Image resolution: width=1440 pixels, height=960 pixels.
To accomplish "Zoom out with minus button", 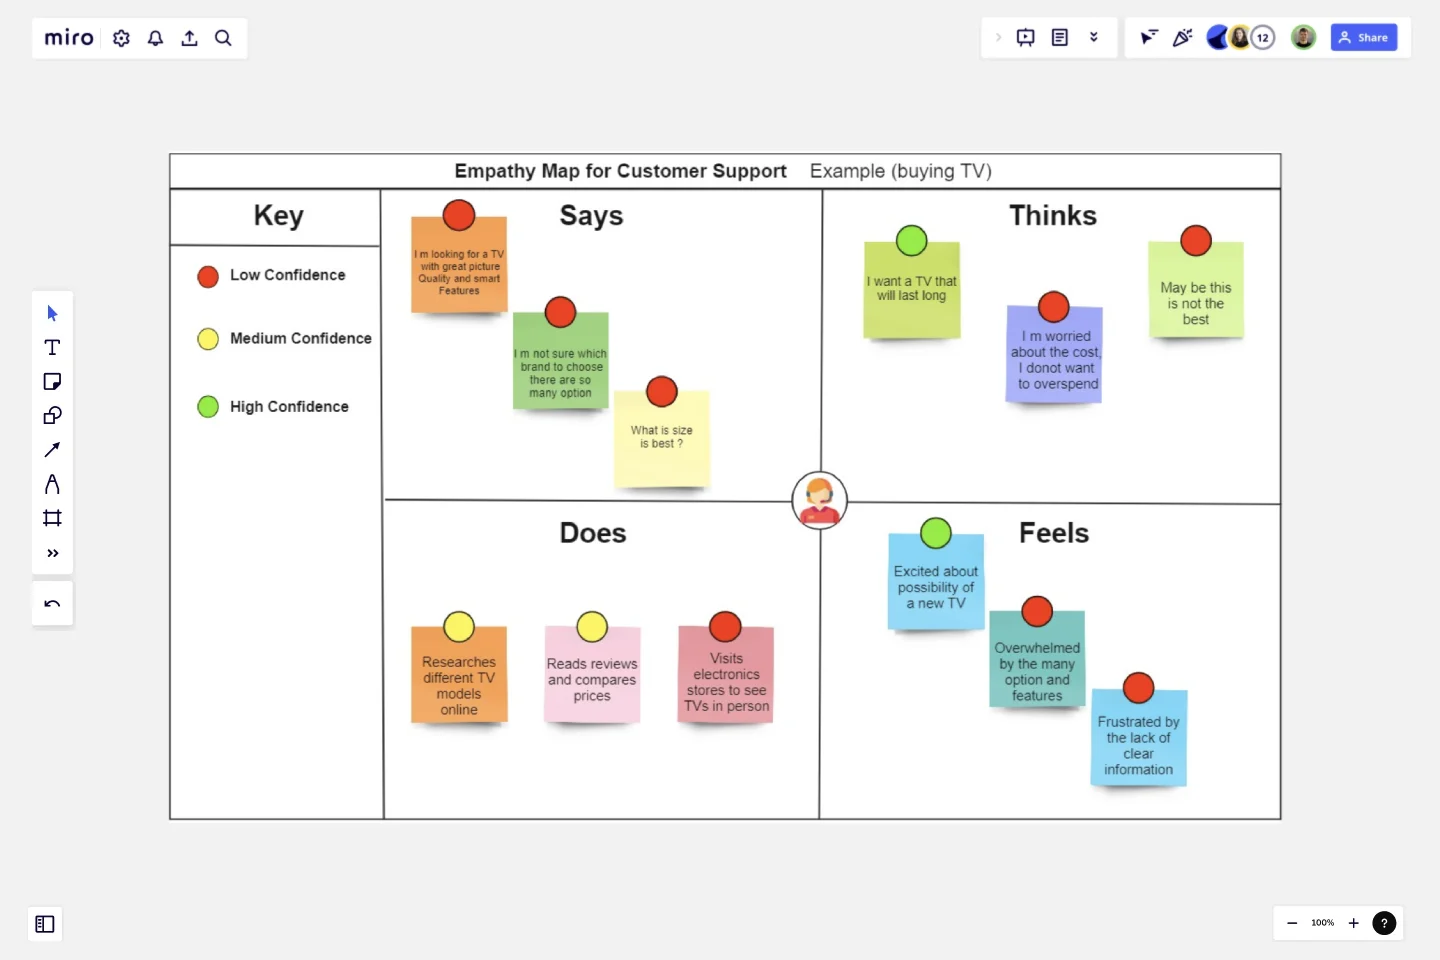I will pos(1292,923).
